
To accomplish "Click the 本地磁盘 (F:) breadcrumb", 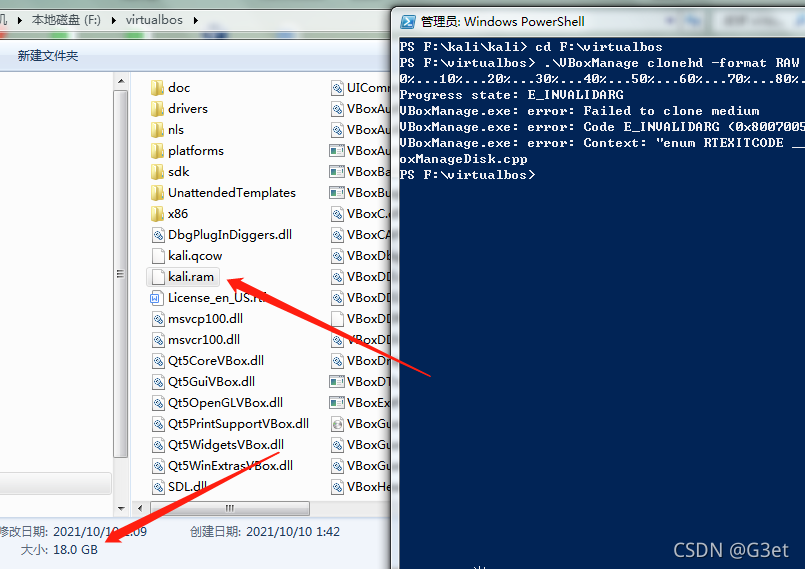I will pyautogui.click(x=66, y=20).
